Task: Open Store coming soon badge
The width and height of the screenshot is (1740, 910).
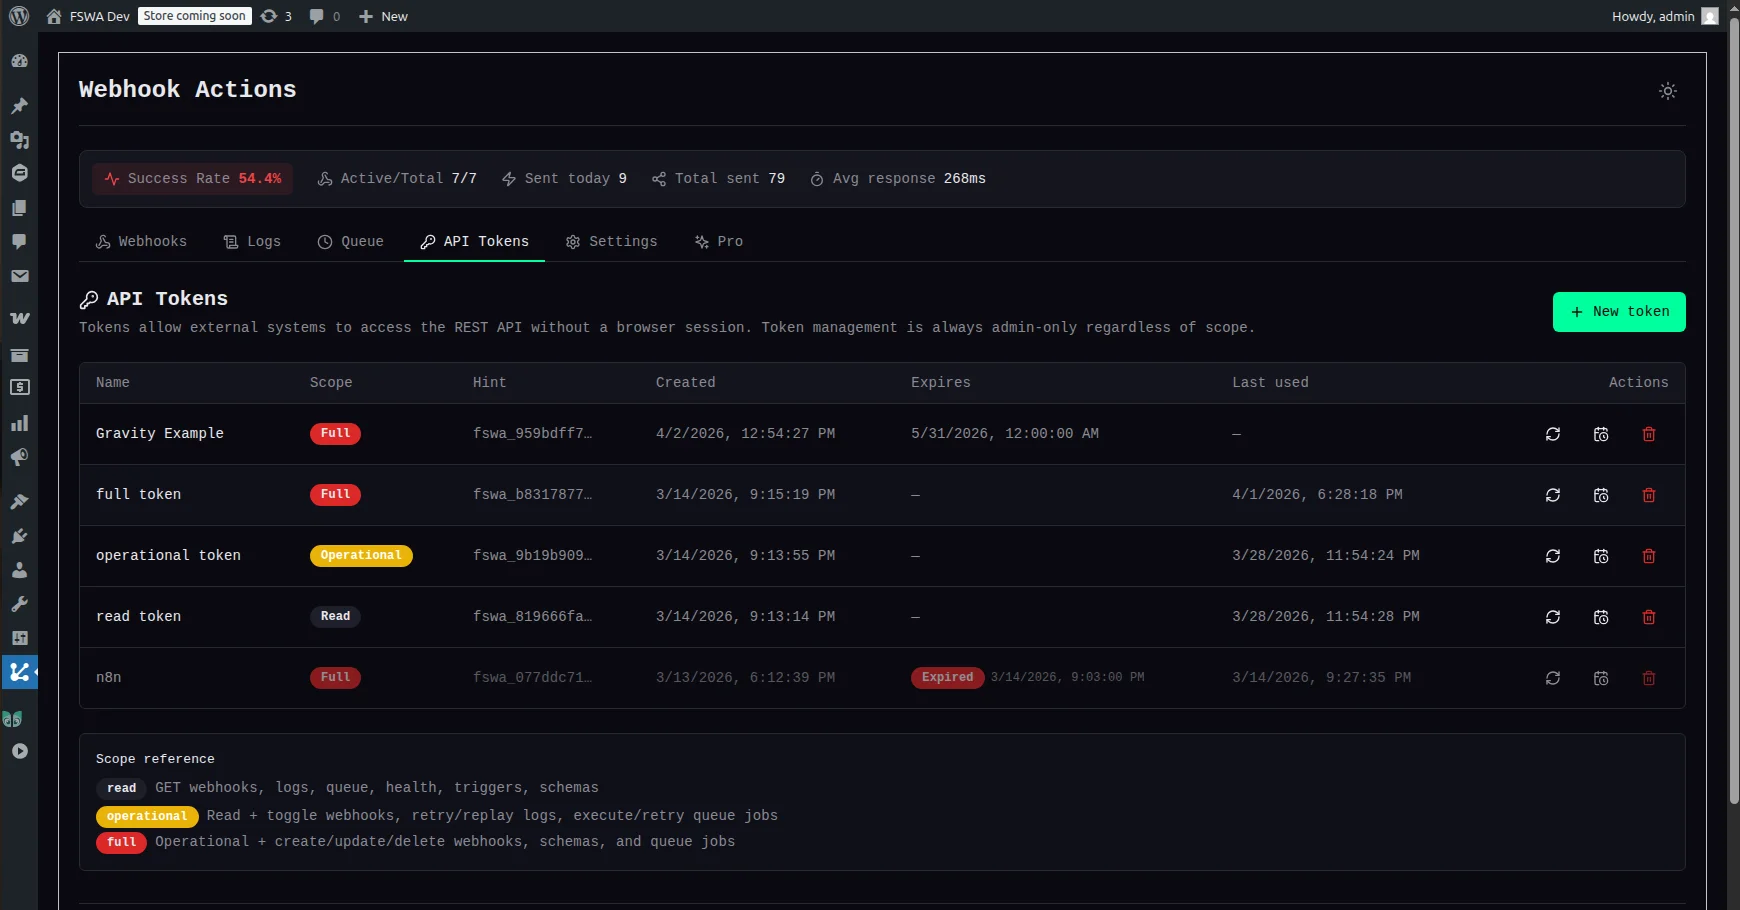Action: pos(195,16)
